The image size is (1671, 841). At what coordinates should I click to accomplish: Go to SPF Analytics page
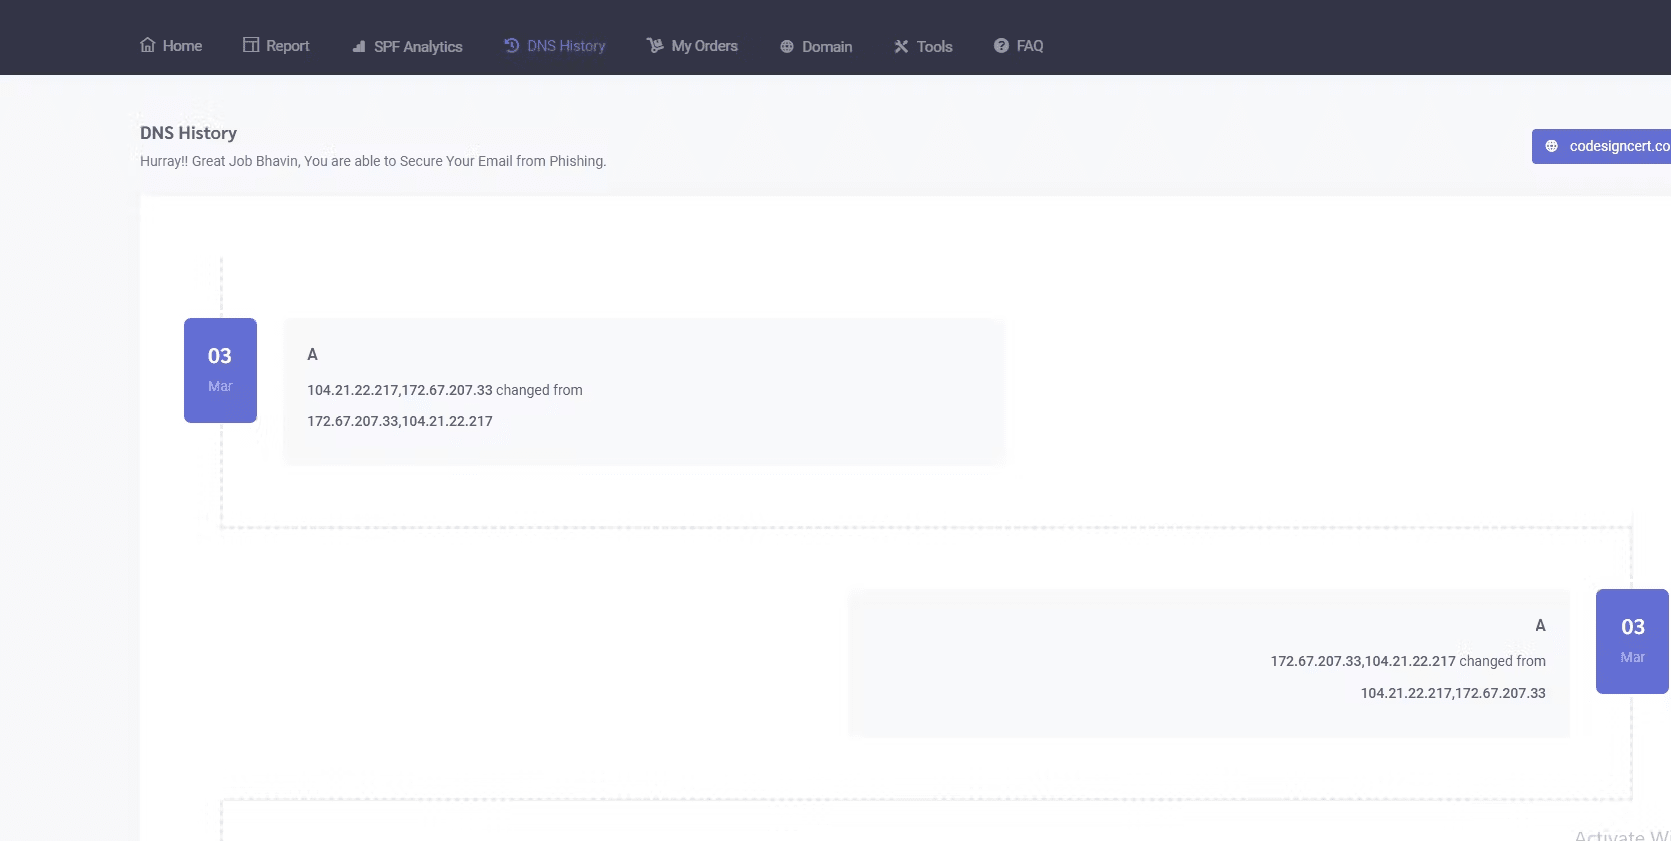click(418, 47)
